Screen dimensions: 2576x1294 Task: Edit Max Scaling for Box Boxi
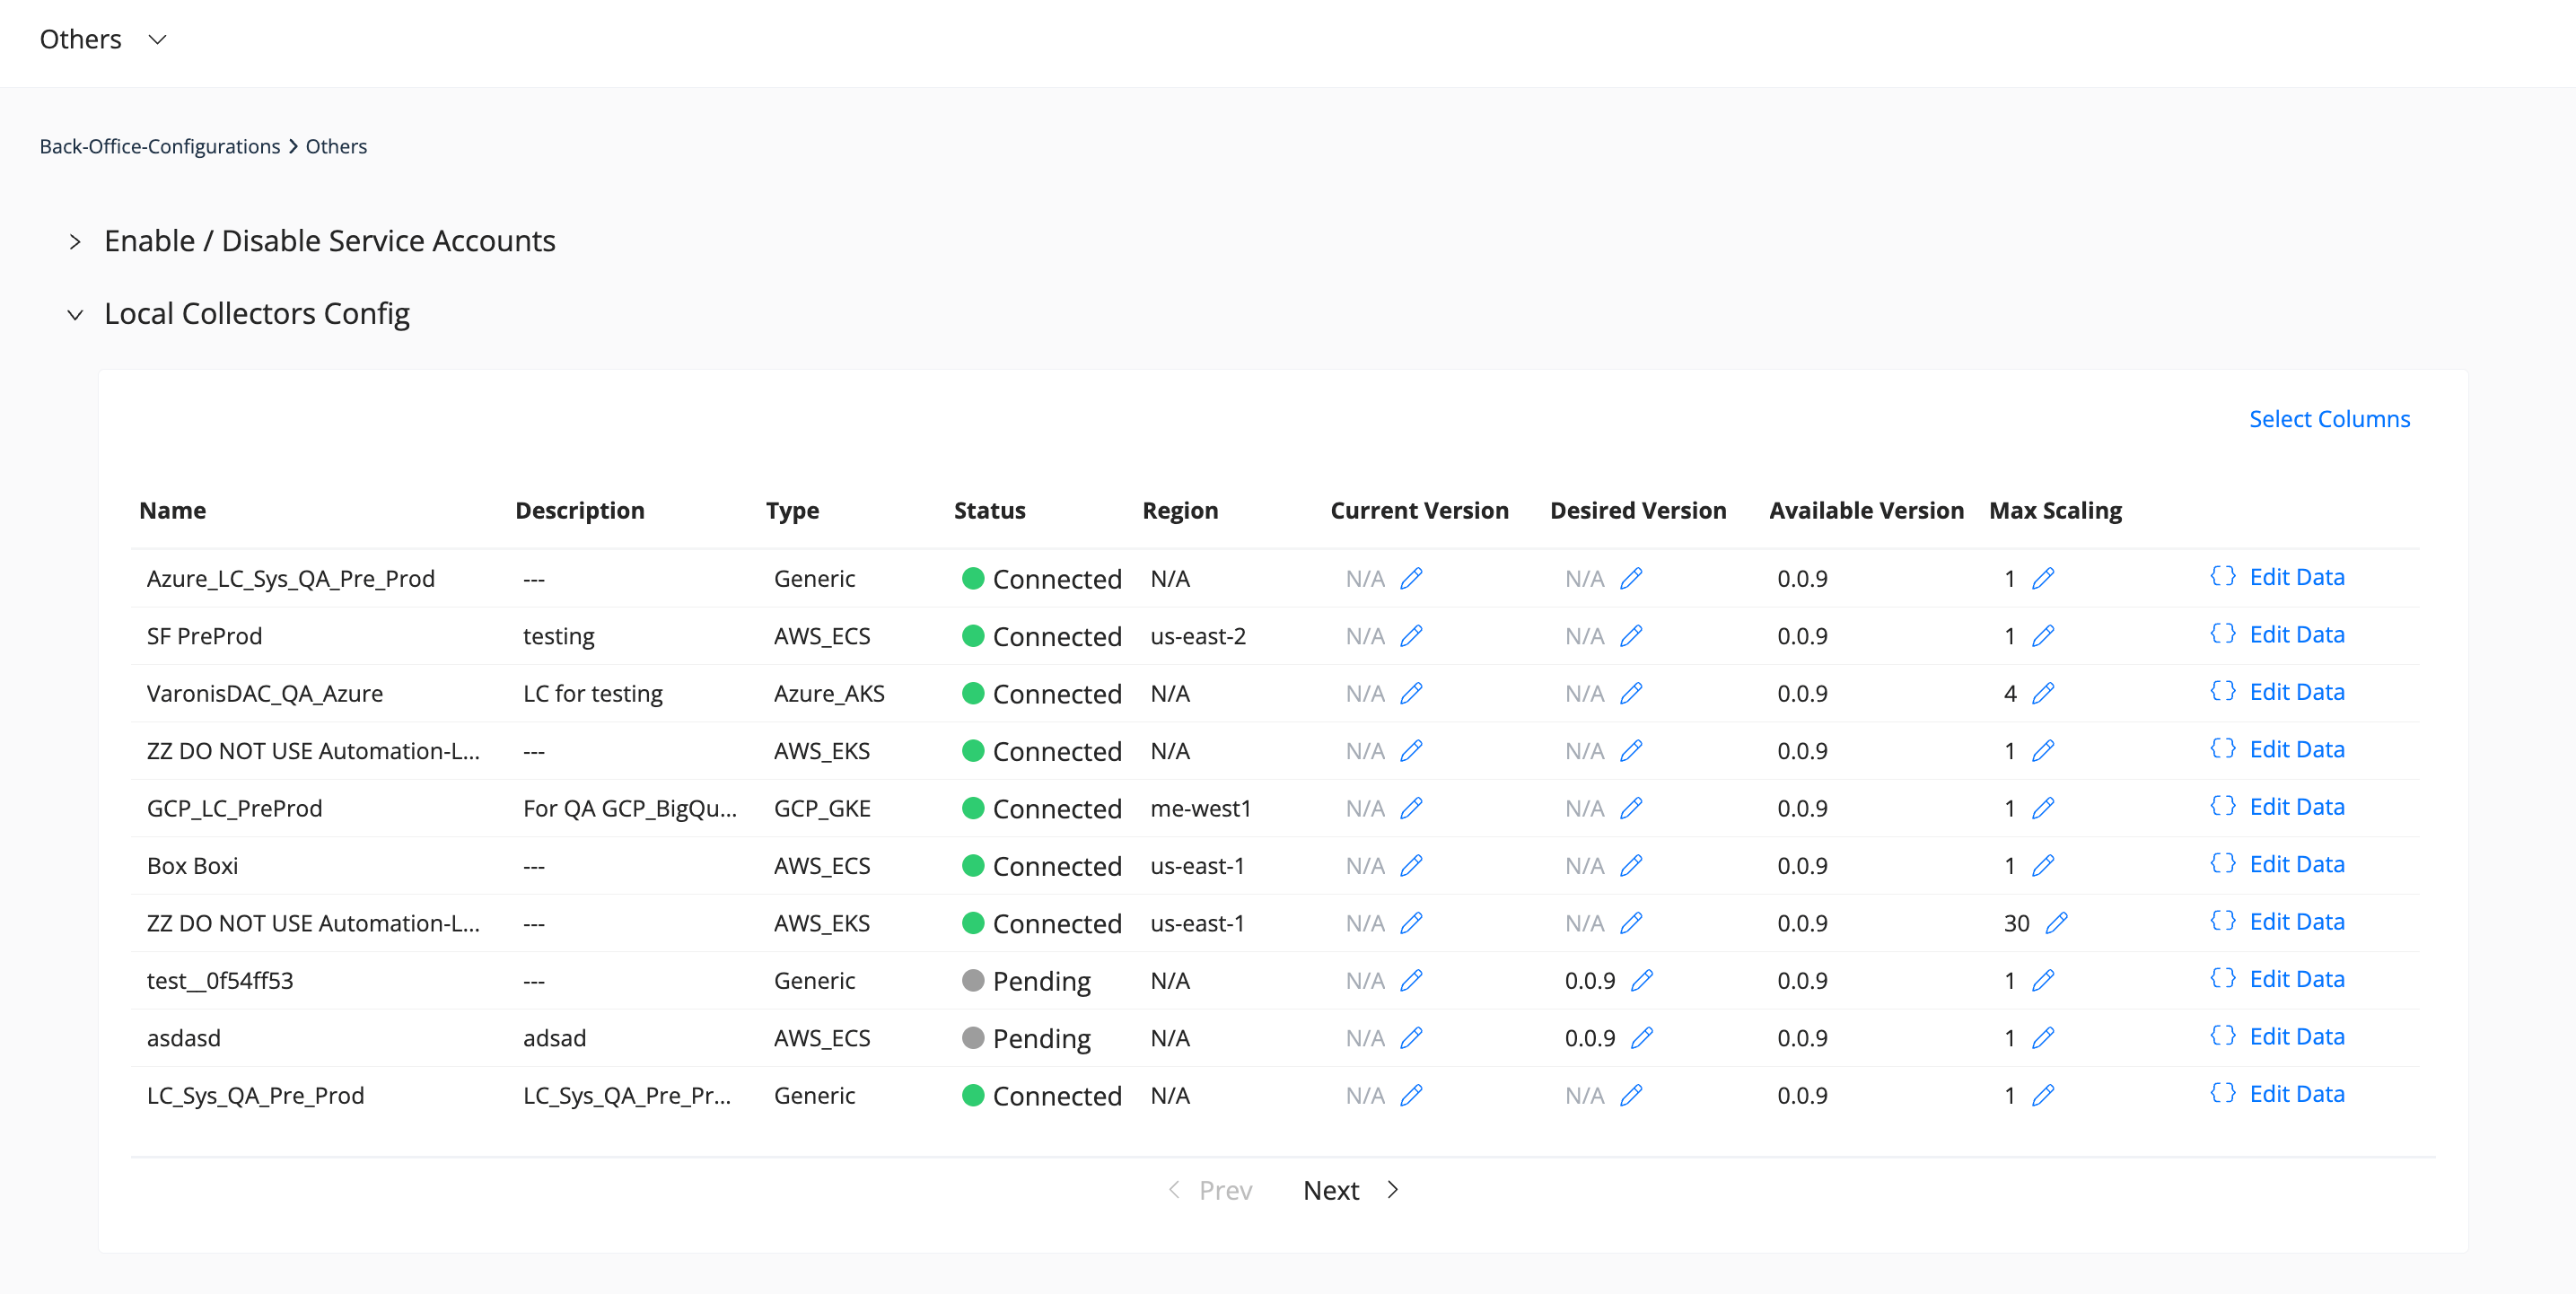(x=2043, y=866)
